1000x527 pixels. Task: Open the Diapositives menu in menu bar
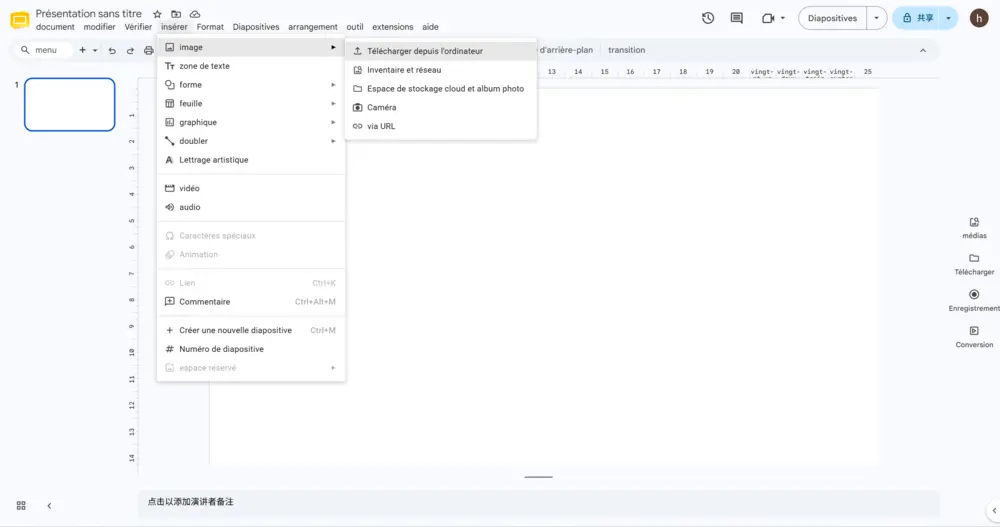pyautogui.click(x=256, y=27)
